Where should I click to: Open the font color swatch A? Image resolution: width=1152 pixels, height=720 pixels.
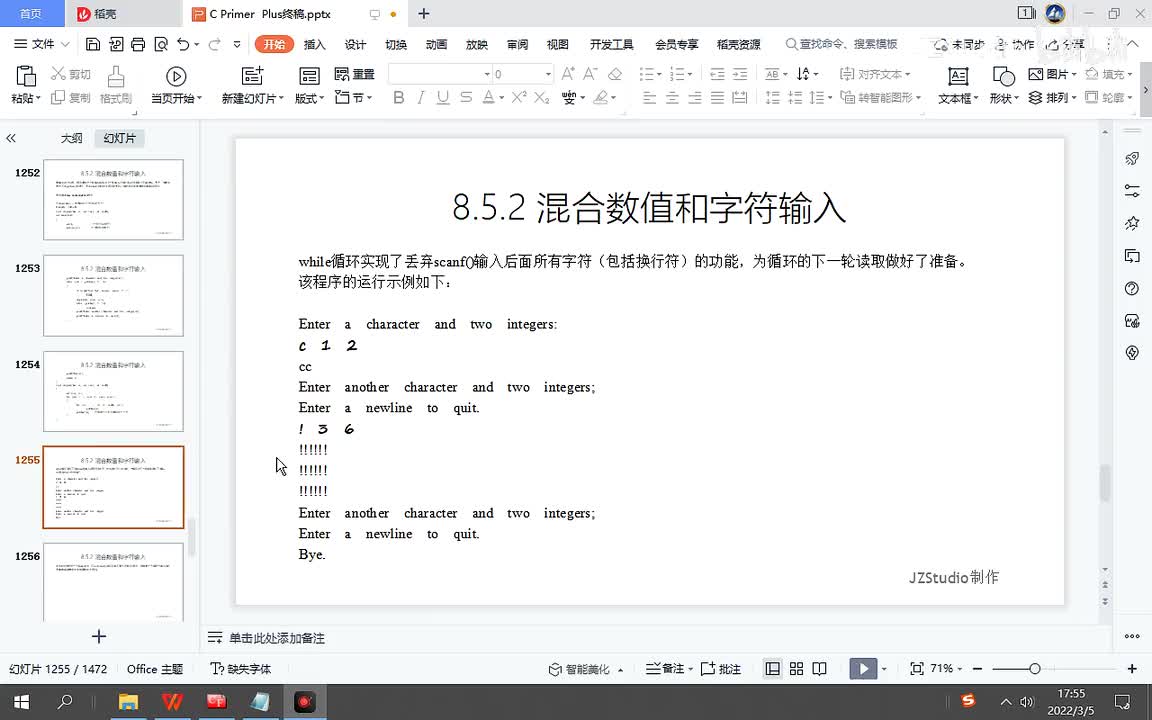click(x=489, y=97)
